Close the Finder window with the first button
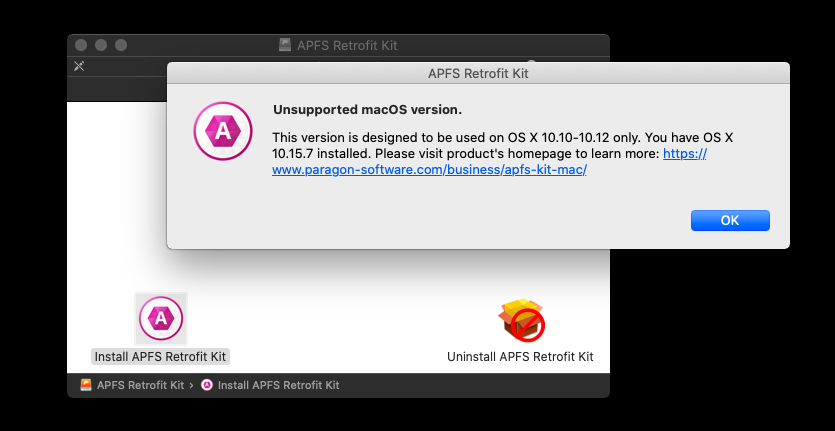The width and height of the screenshot is (835, 431). click(x=81, y=45)
